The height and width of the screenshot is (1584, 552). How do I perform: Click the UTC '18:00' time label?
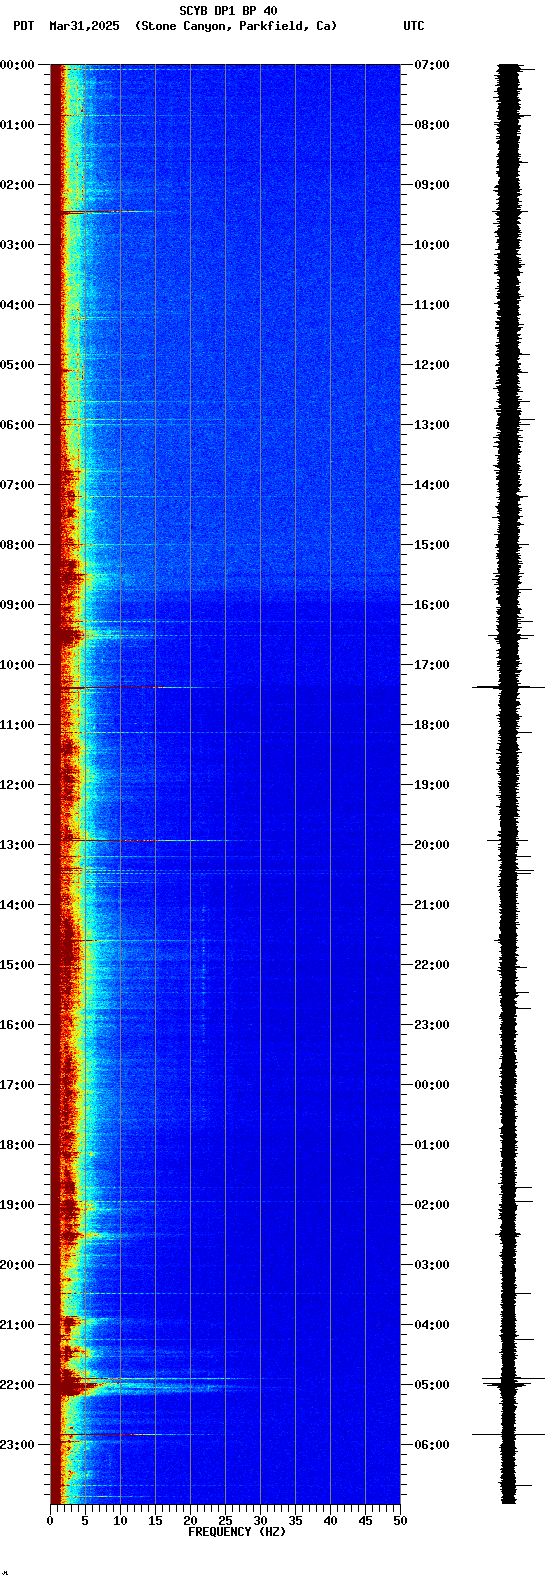click(432, 725)
